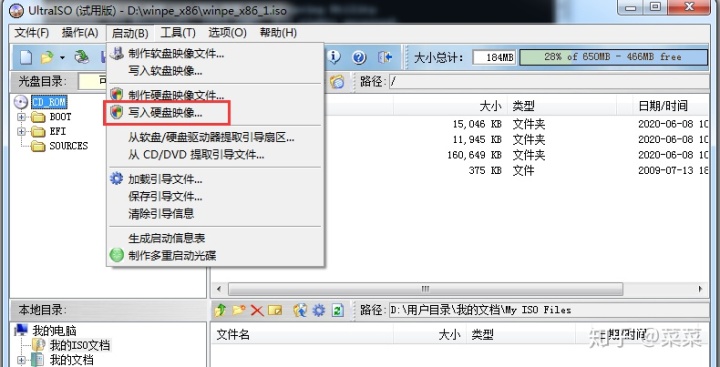Click the 184MB total size field
This screenshot has height=367, width=720.
(x=494, y=57)
